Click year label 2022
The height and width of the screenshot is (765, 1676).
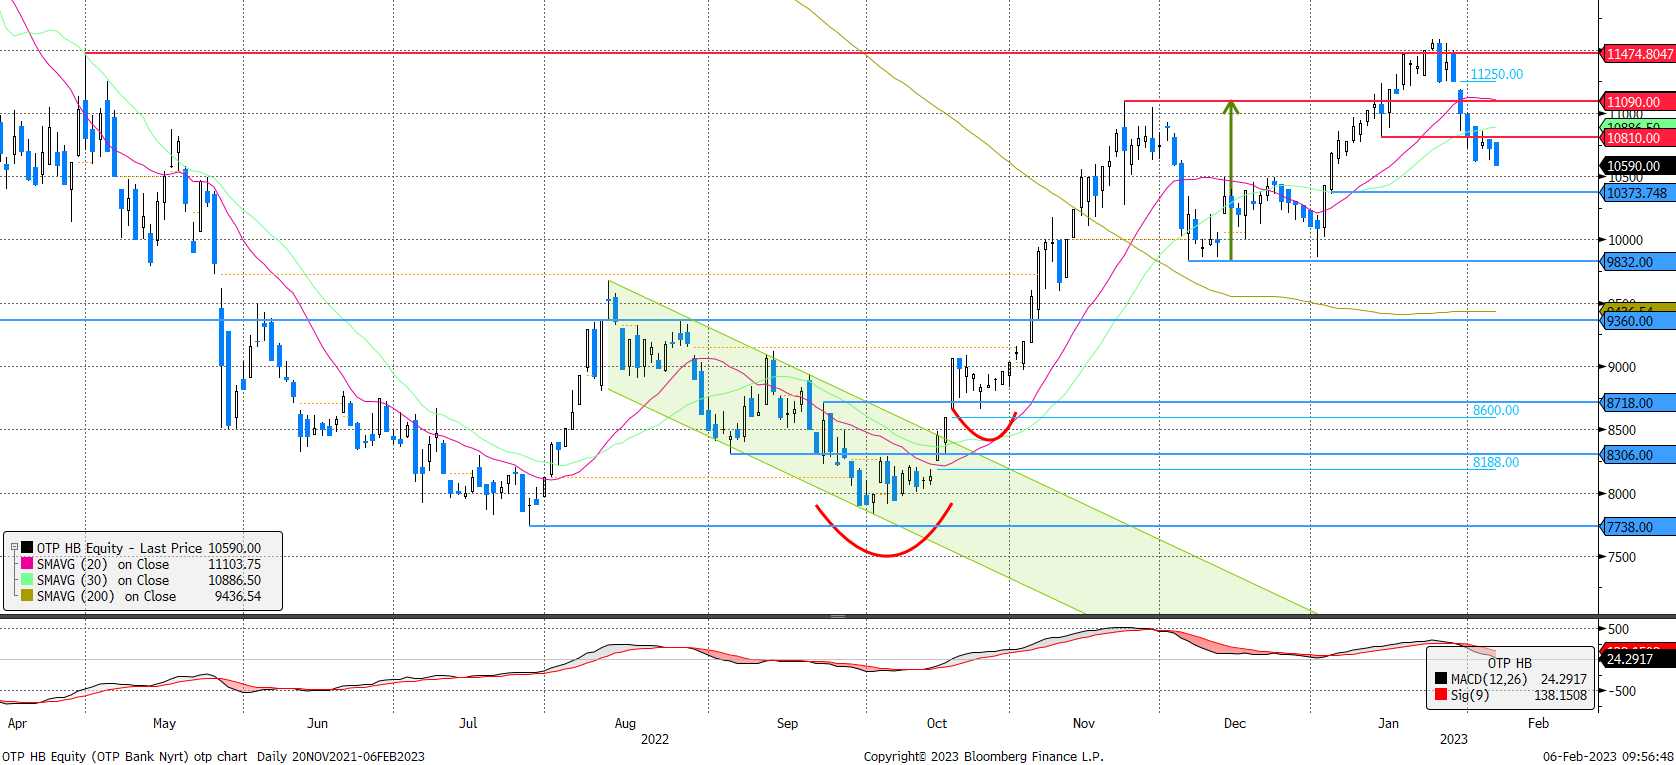655,739
